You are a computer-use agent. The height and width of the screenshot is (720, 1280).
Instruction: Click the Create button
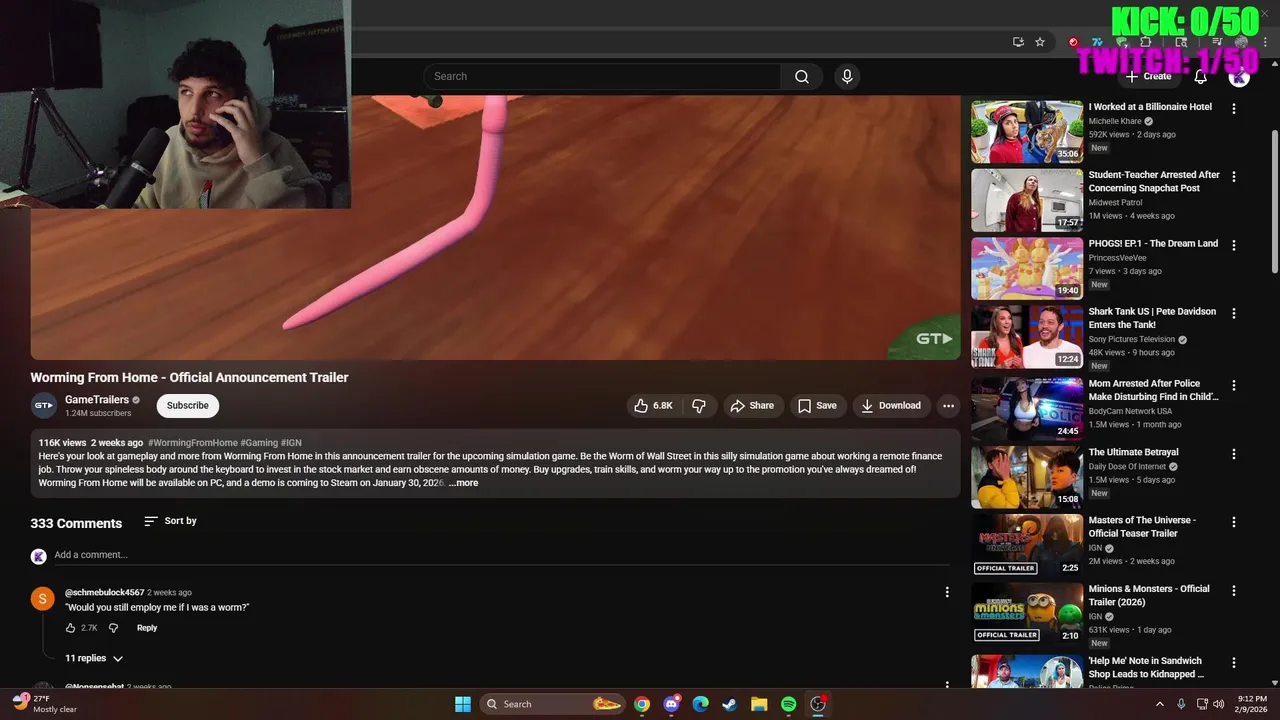[x=1148, y=76]
